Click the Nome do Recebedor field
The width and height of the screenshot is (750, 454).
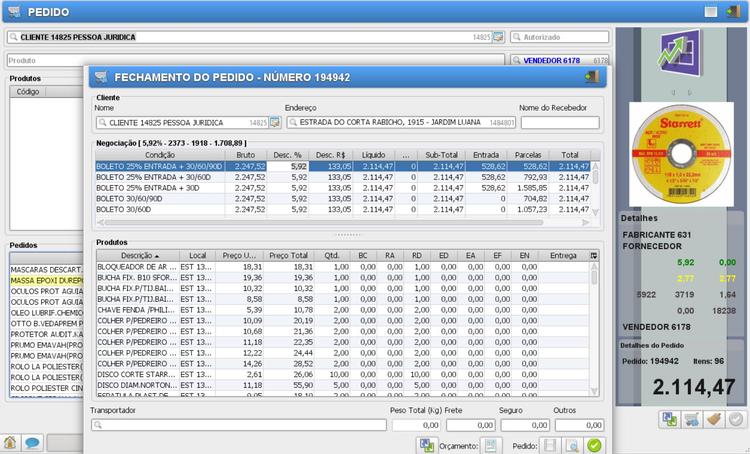pos(559,123)
